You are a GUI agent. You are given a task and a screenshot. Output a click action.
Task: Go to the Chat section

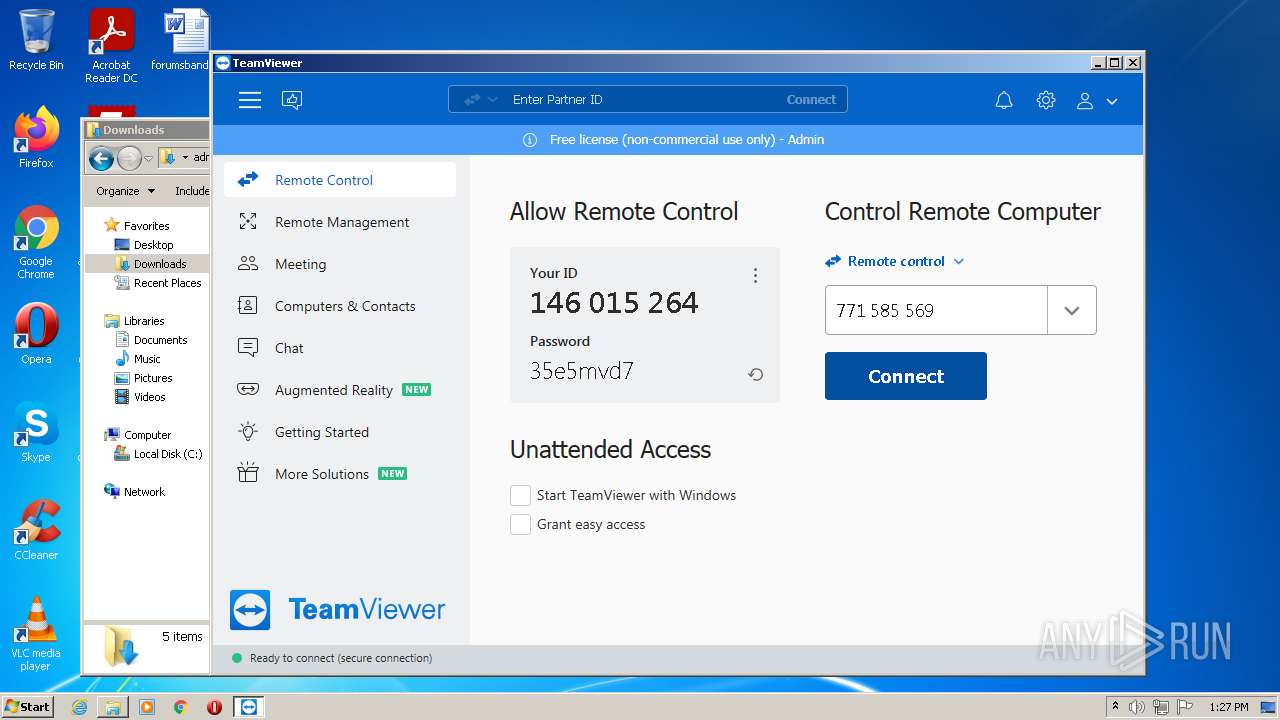point(340,348)
